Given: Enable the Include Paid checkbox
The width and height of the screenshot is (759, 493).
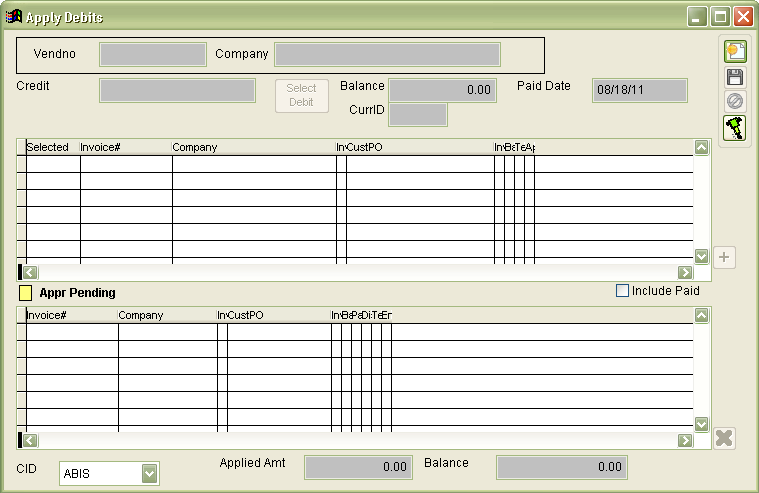Looking at the screenshot, I should click(623, 291).
